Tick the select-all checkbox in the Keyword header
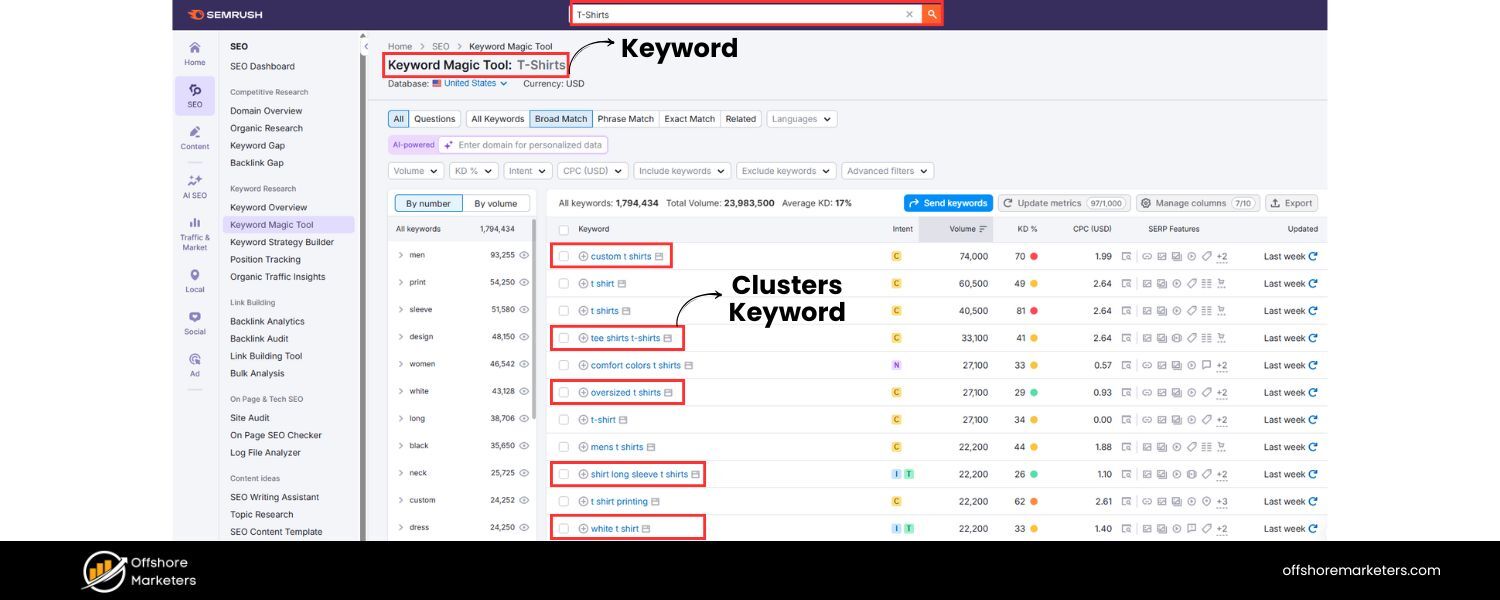This screenshot has height=600, width=1500. pos(564,229)
